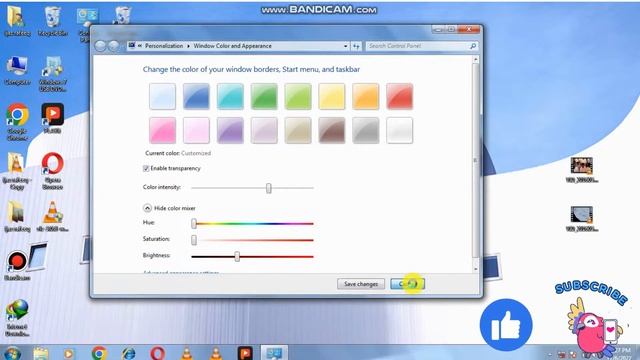Uncheck Enable transparency

(146, 169)
